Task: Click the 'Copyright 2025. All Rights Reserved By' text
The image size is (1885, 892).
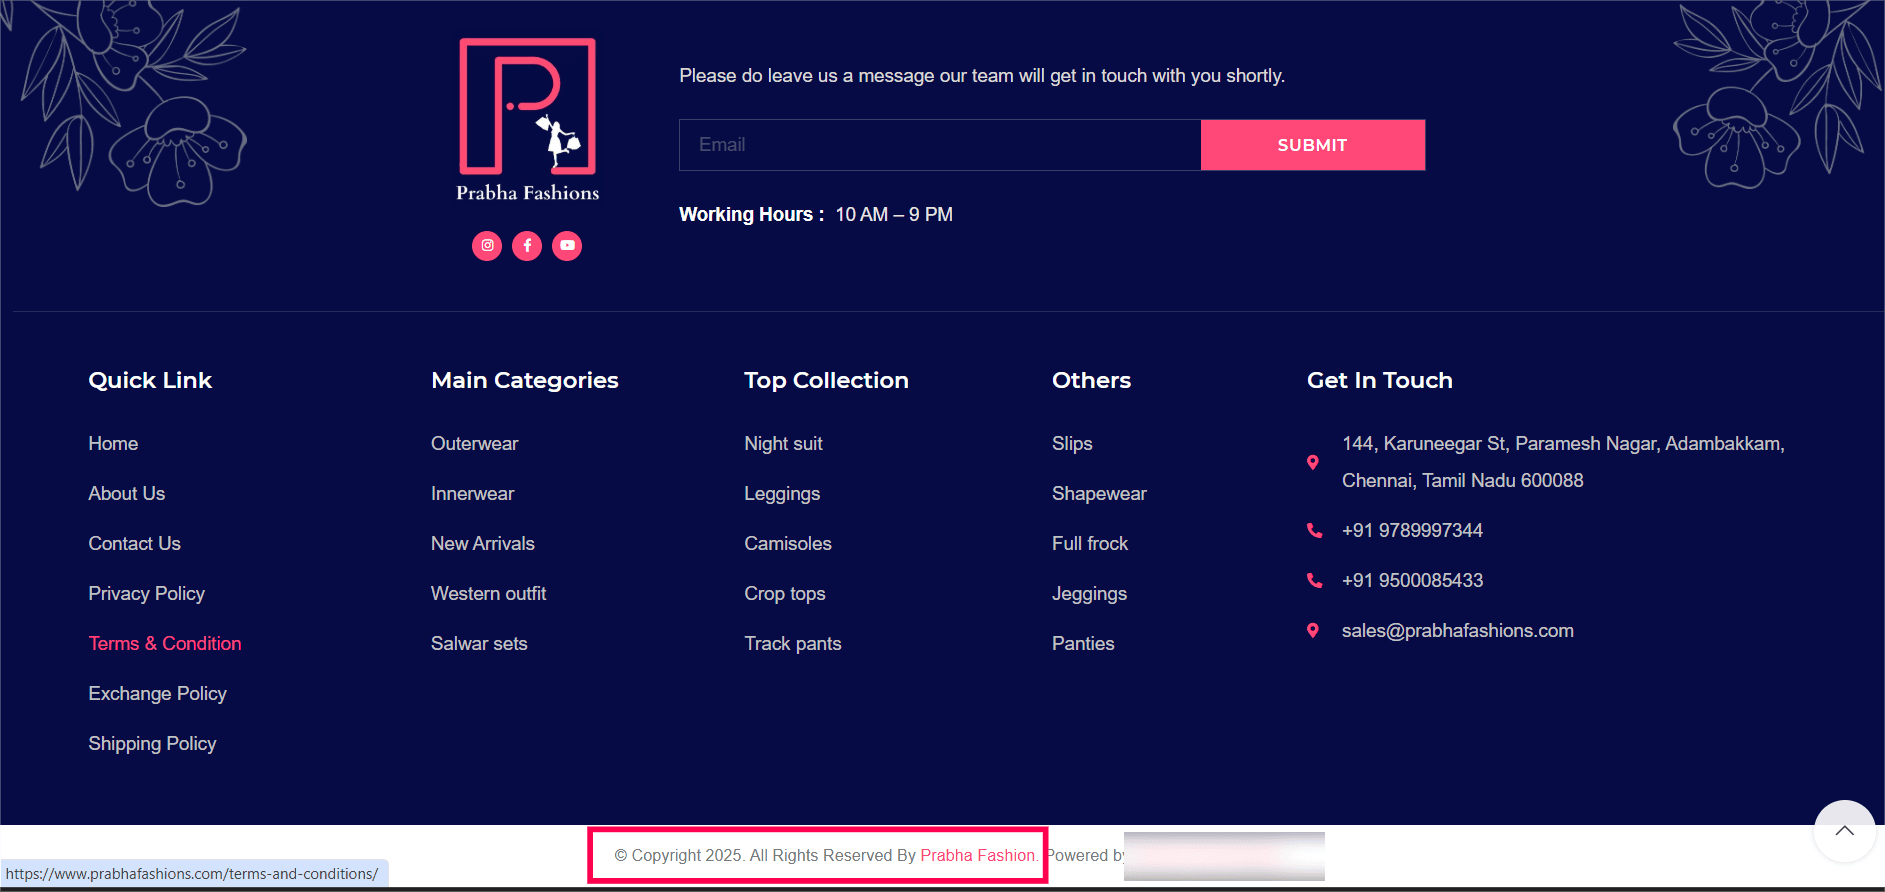Action: [765, 855]
